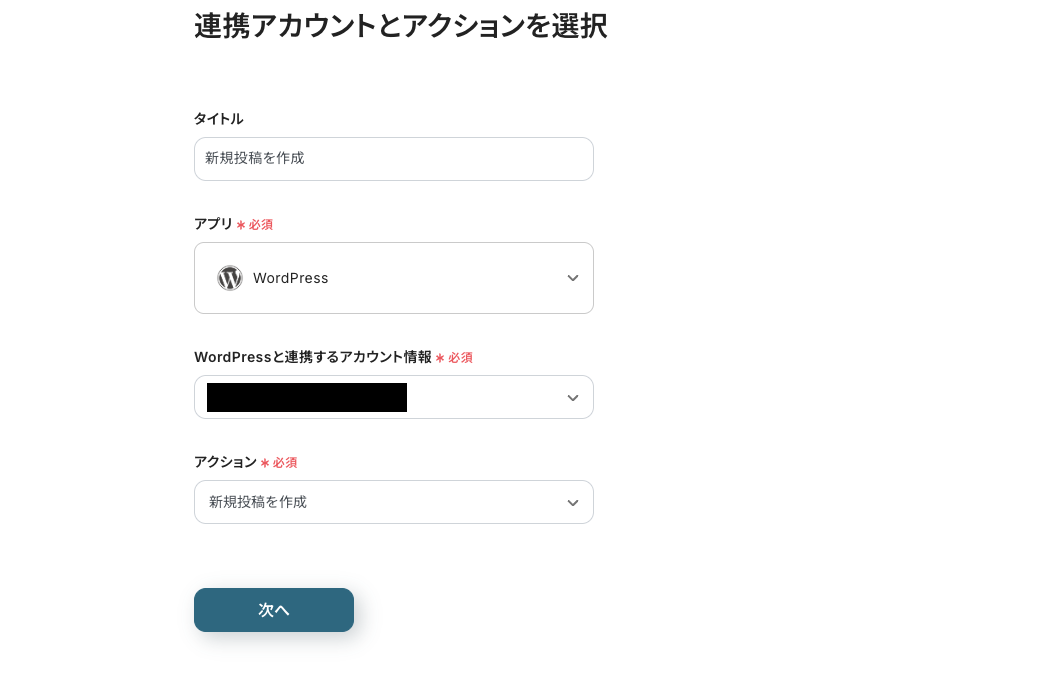The width and height of the screenshot is (1054, 682).
Task: Click the page heading 連携アカウントとアクションを選択
Action: point(400,26)
